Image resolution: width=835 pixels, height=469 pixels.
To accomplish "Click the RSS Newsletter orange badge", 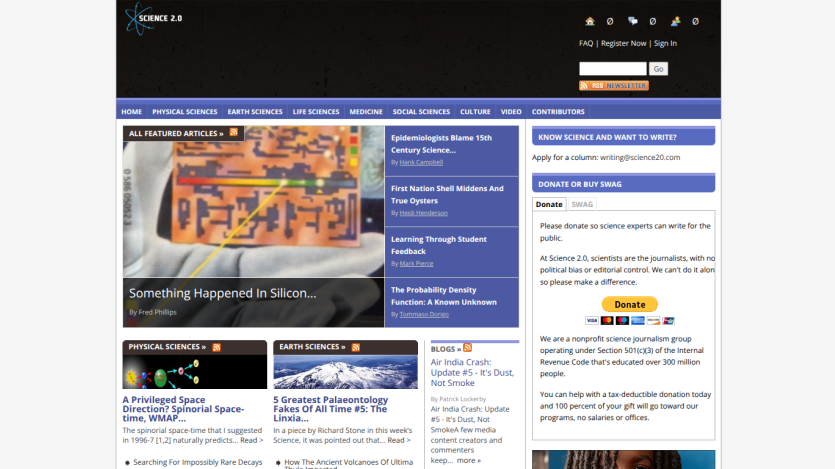I will tap(613, 85).
